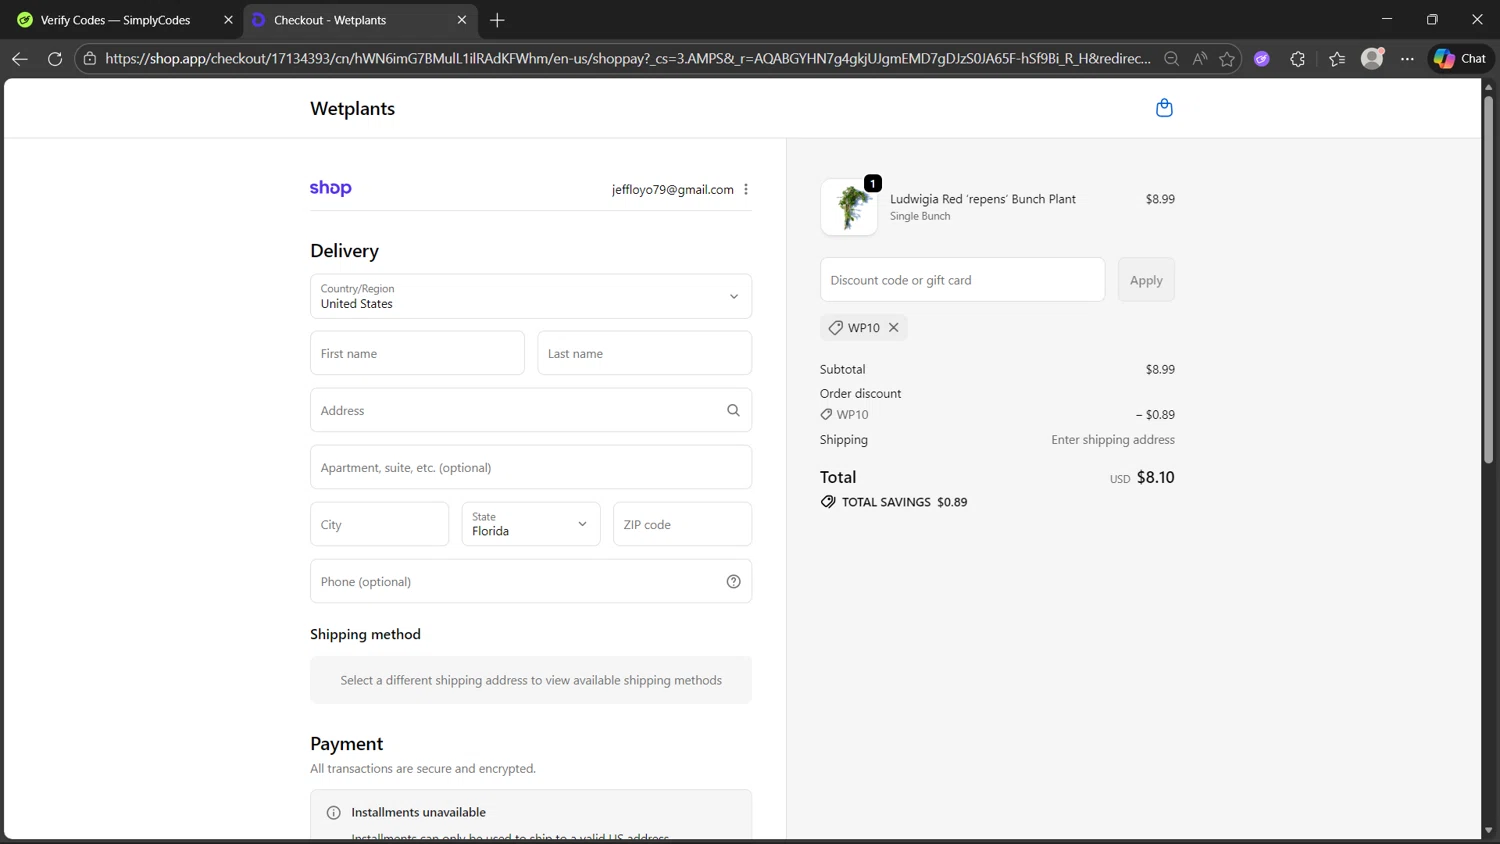
Task: Open the purple extension icon in toolbar
Action: click(1262, 59)
